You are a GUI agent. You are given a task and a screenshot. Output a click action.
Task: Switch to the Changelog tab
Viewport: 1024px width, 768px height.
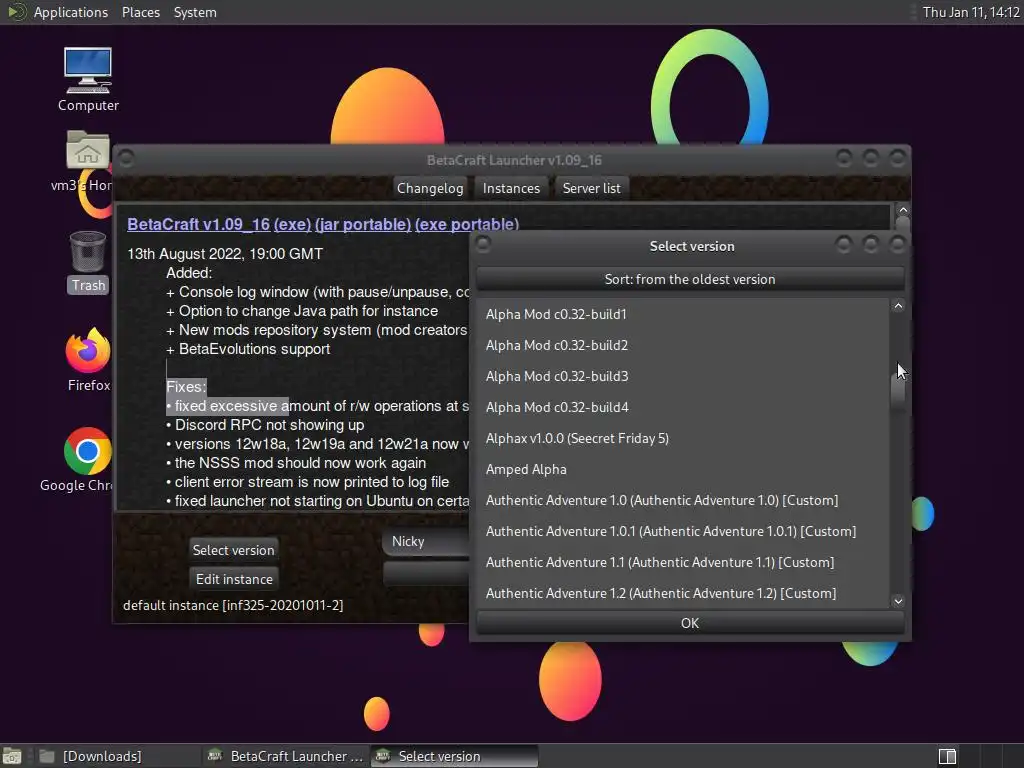coord(430,188)
